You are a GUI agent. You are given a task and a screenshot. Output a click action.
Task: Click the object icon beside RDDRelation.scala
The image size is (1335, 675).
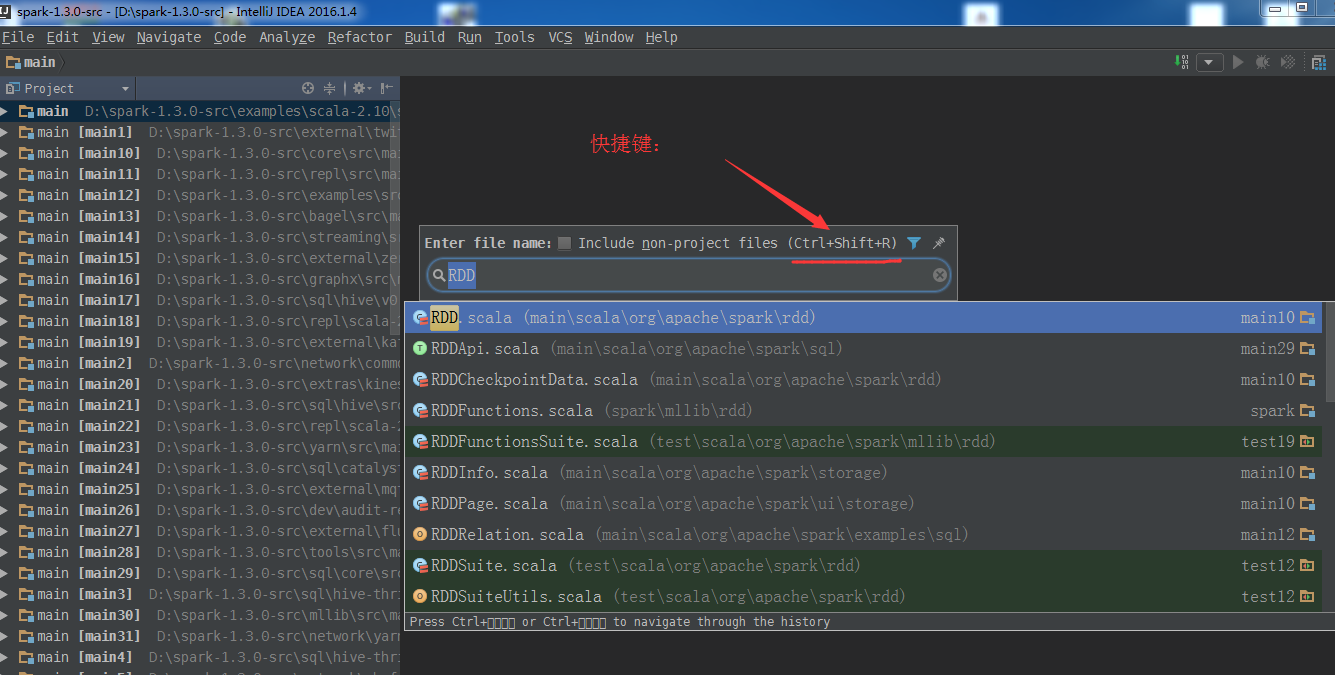(420, 535)
